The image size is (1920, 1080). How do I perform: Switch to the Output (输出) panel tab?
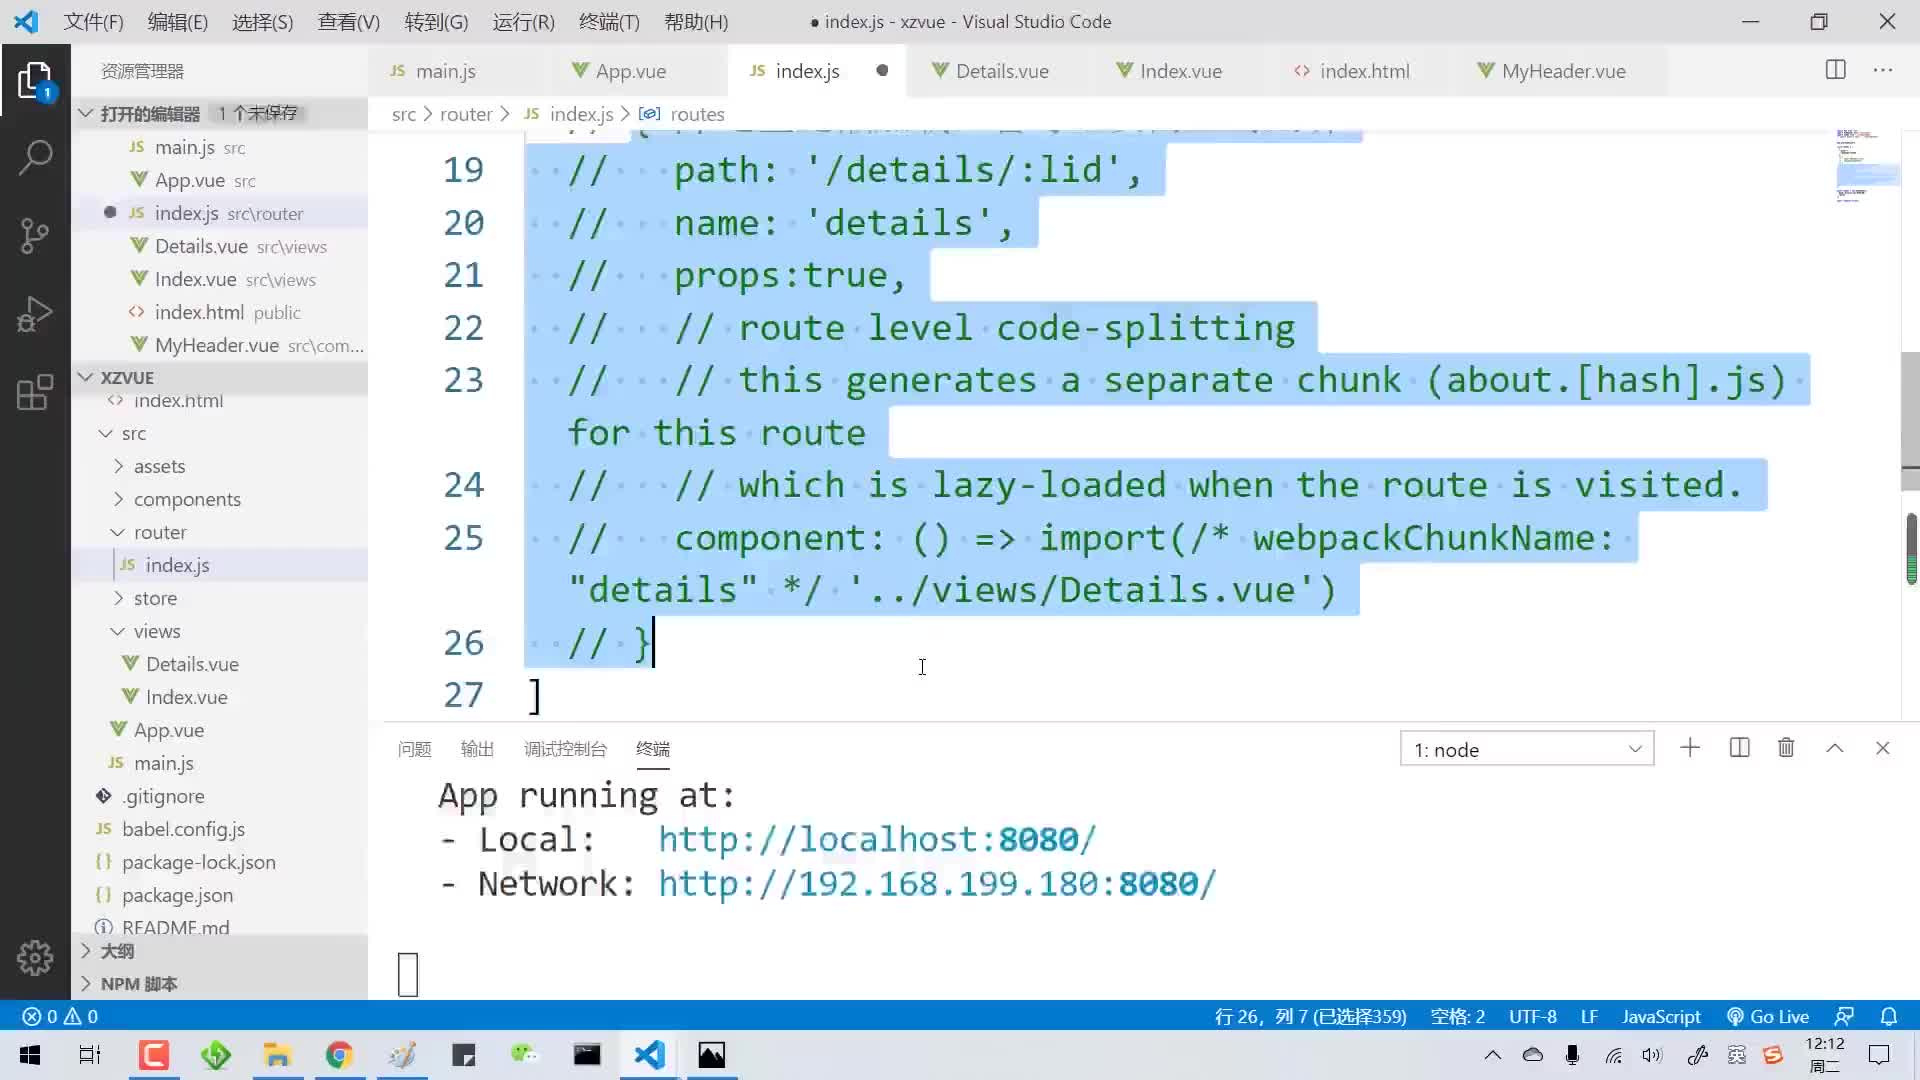coord(477,749)
